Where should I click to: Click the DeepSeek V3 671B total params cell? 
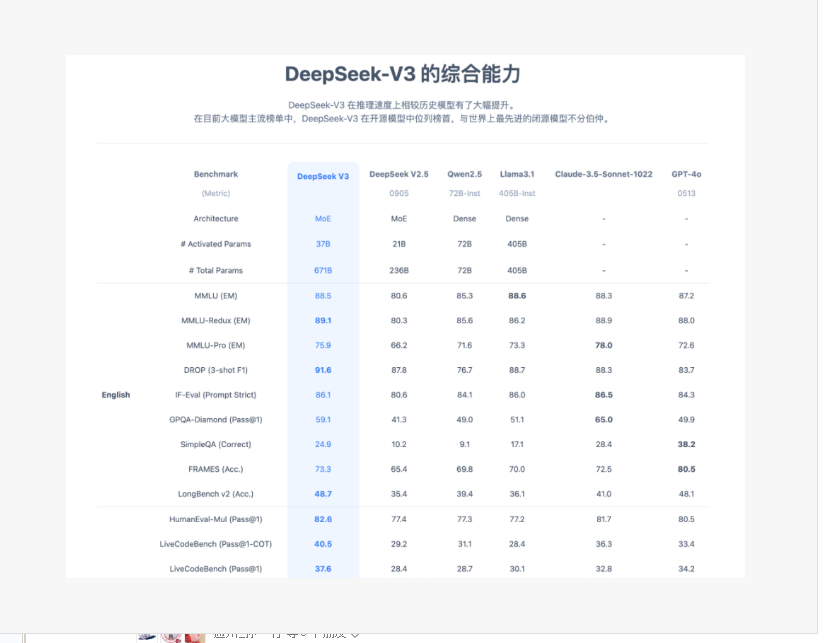tap(323, 270)
